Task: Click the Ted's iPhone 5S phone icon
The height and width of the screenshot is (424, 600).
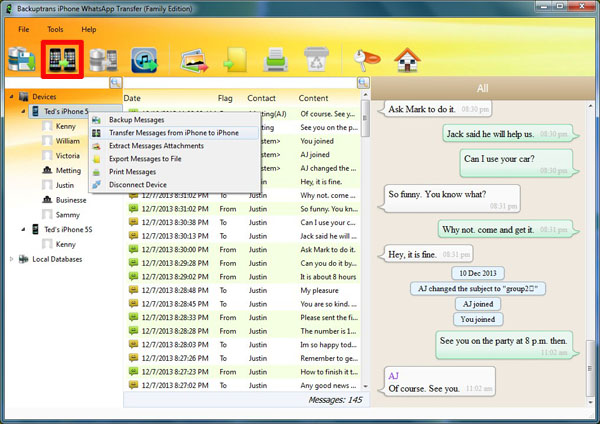Action: coord(35,229)
